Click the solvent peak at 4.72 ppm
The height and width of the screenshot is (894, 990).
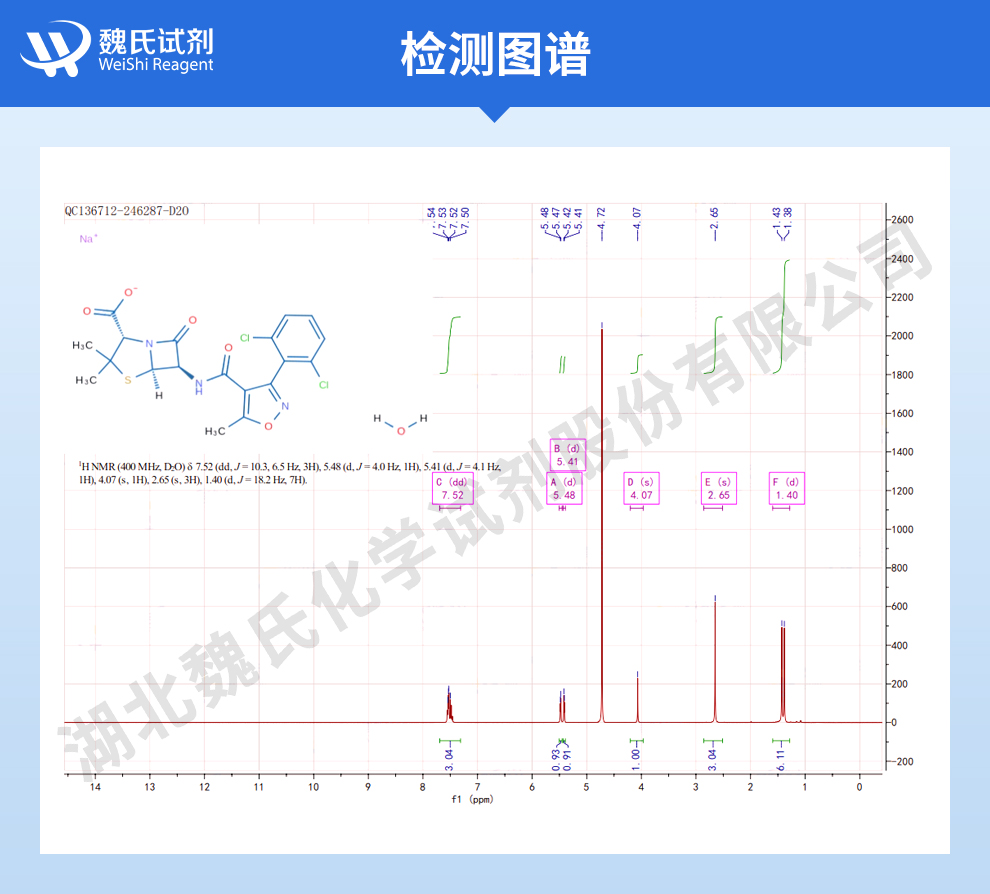coord(602,524)
